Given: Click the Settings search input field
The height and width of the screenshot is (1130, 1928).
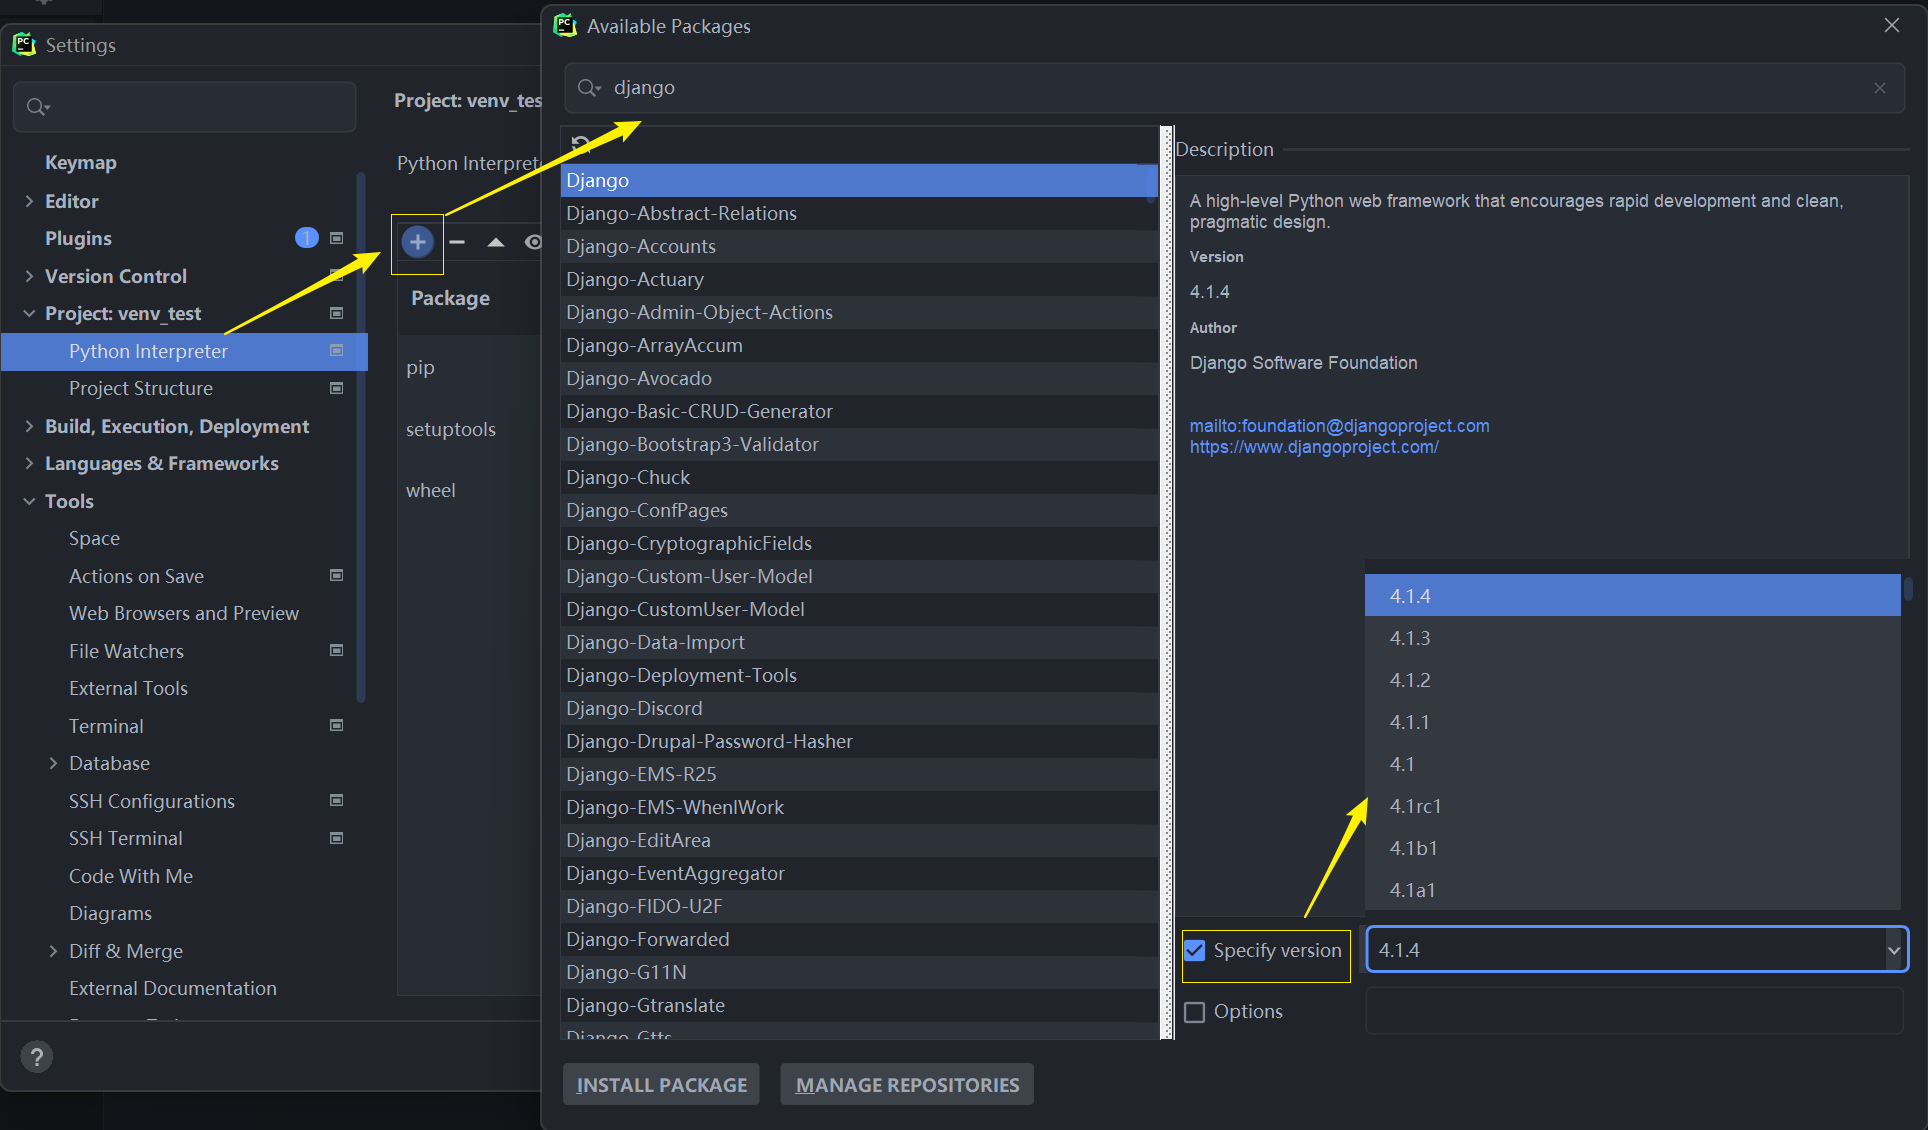Looking at the screenshot, I should pyautogui.click(x=185, y=107).
